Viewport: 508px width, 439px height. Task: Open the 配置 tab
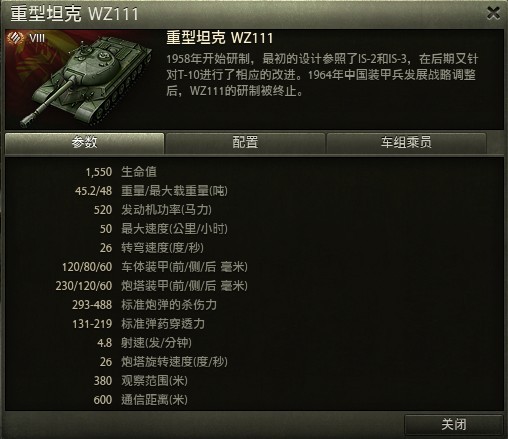click(245, 143)
